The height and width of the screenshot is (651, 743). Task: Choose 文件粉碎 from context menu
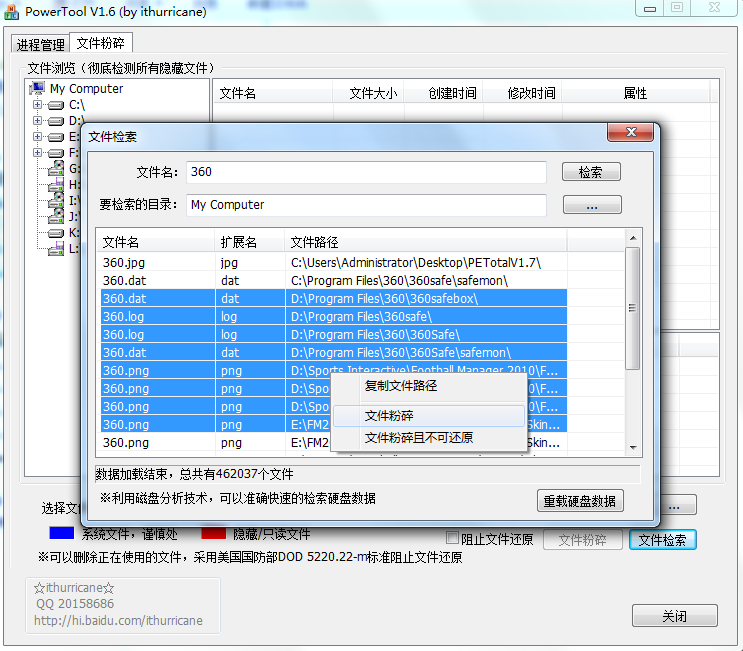coord(429,416)
